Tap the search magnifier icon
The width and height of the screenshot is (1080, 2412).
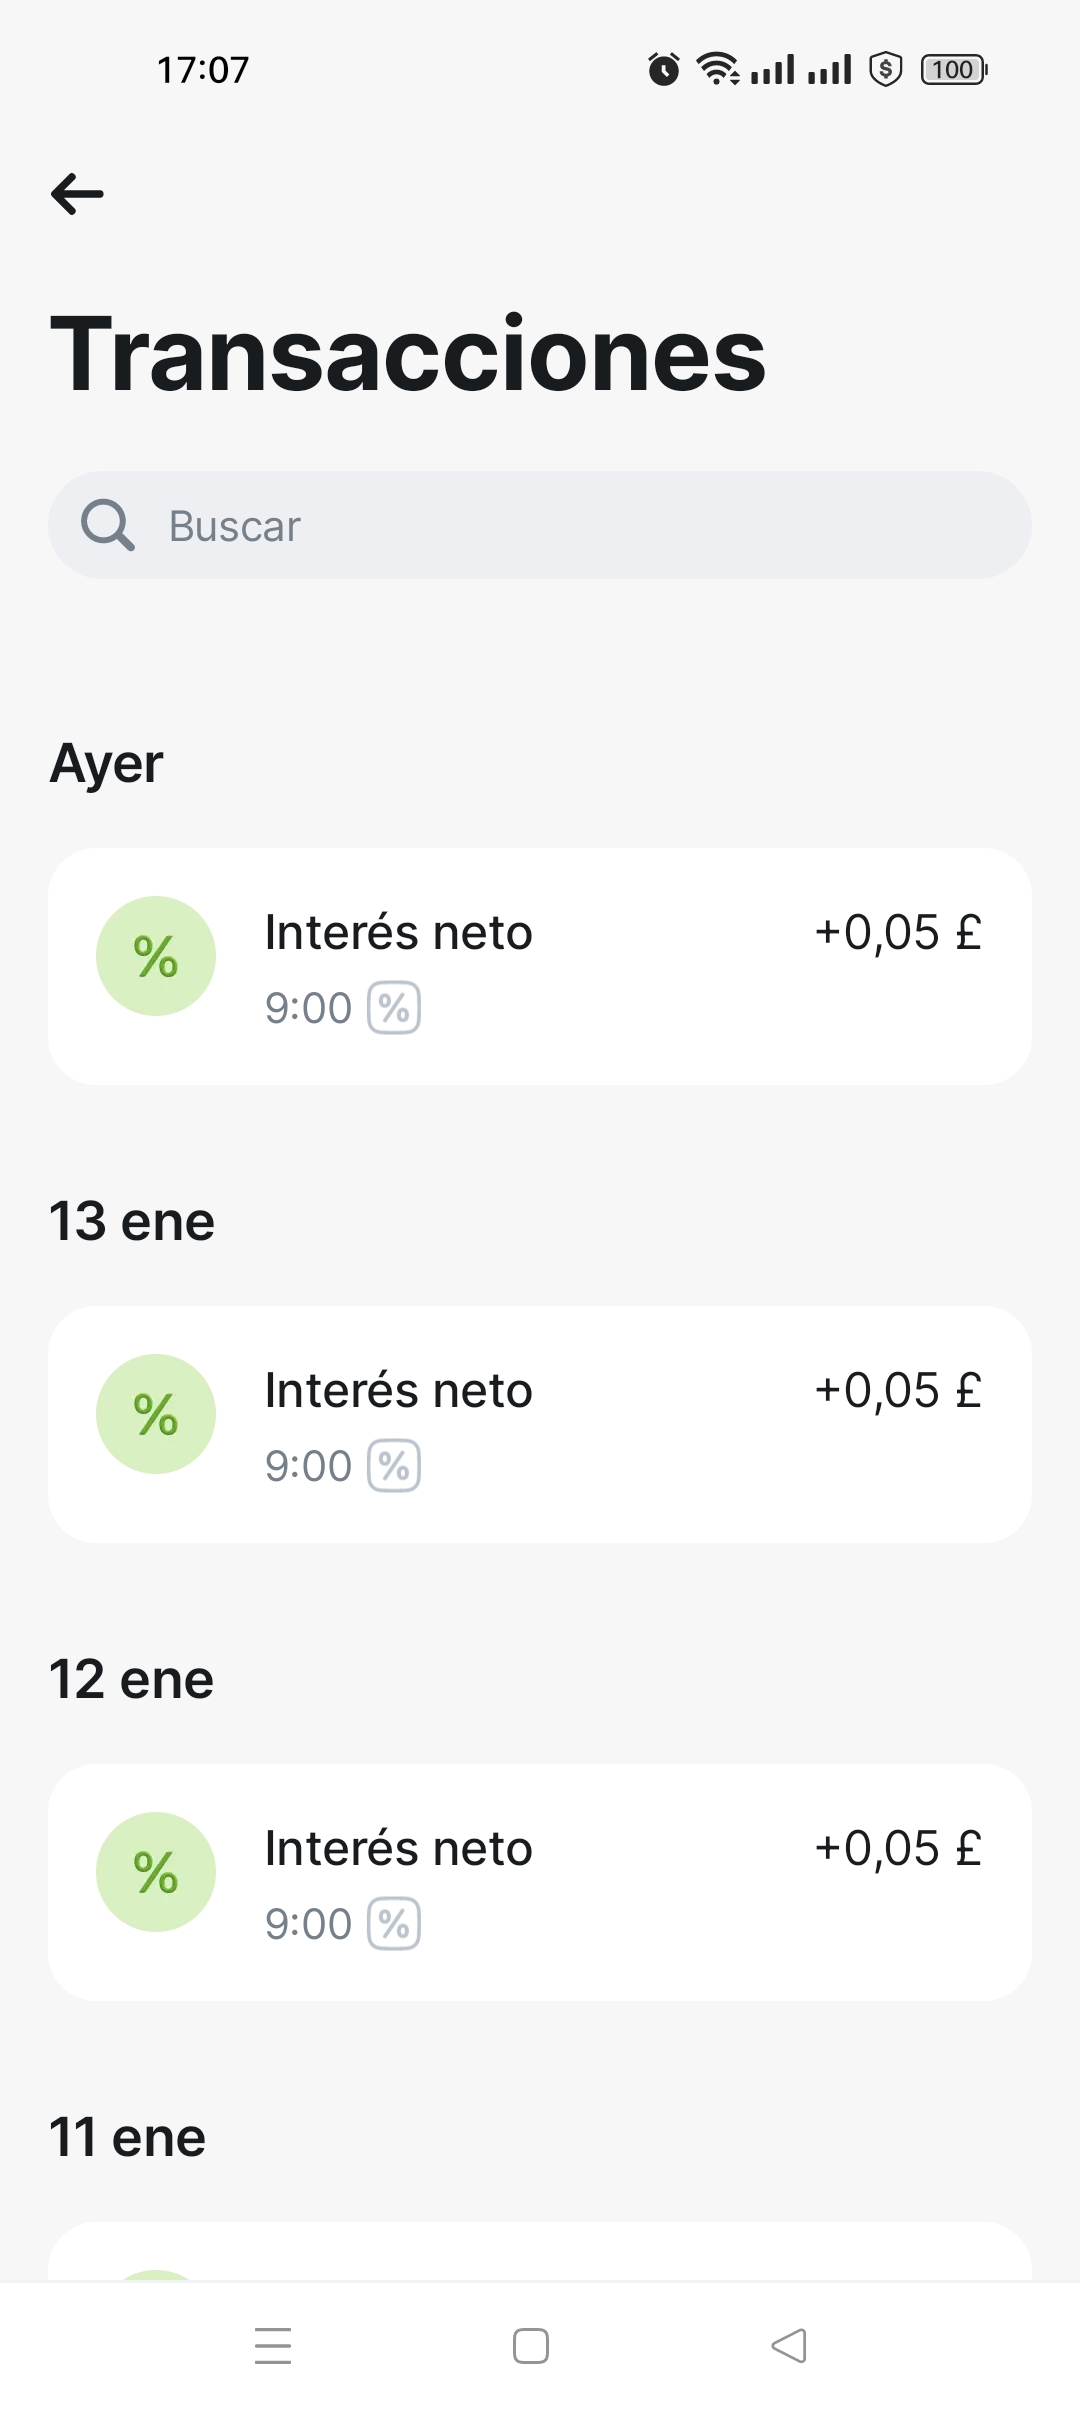tap(107, 525)
